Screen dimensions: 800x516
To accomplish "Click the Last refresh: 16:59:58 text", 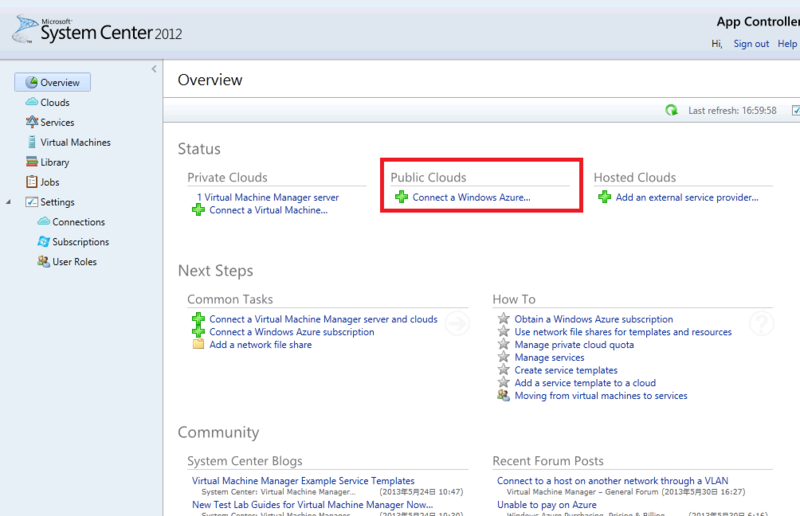I will [x=732, y=111].
